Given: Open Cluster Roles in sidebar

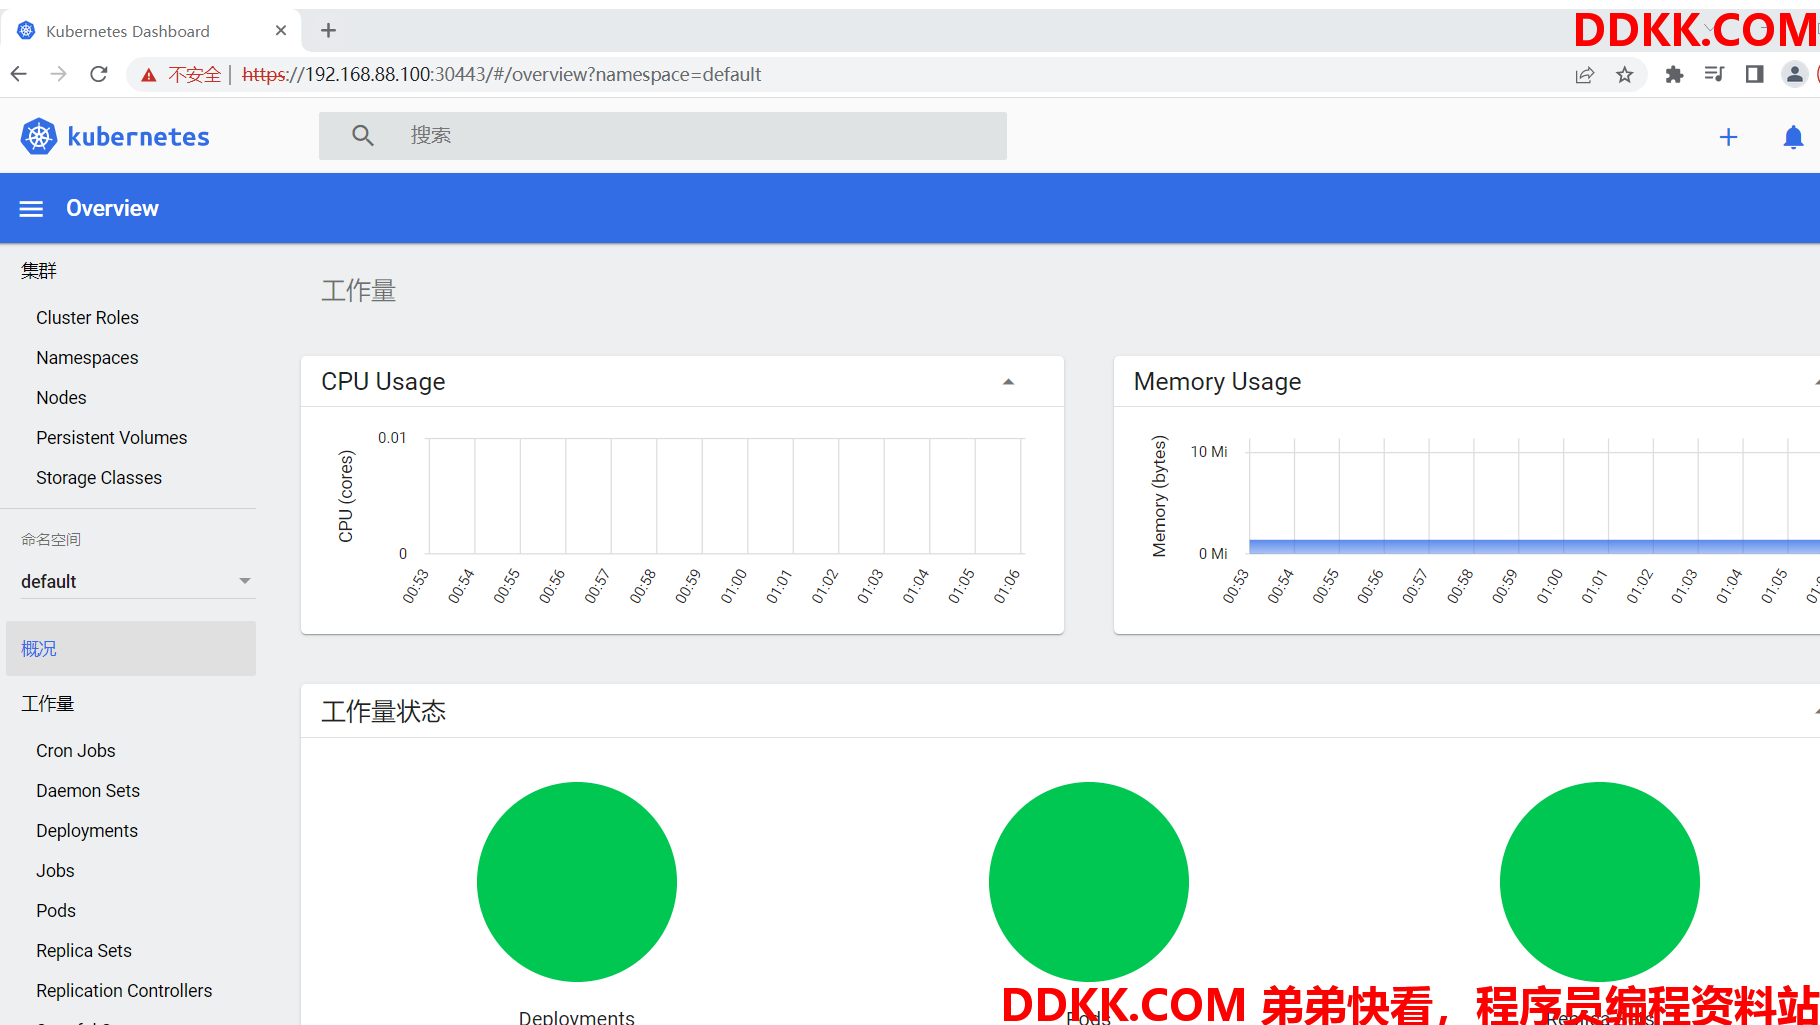Looking at the screenshot, I should [x=87, y=318].
